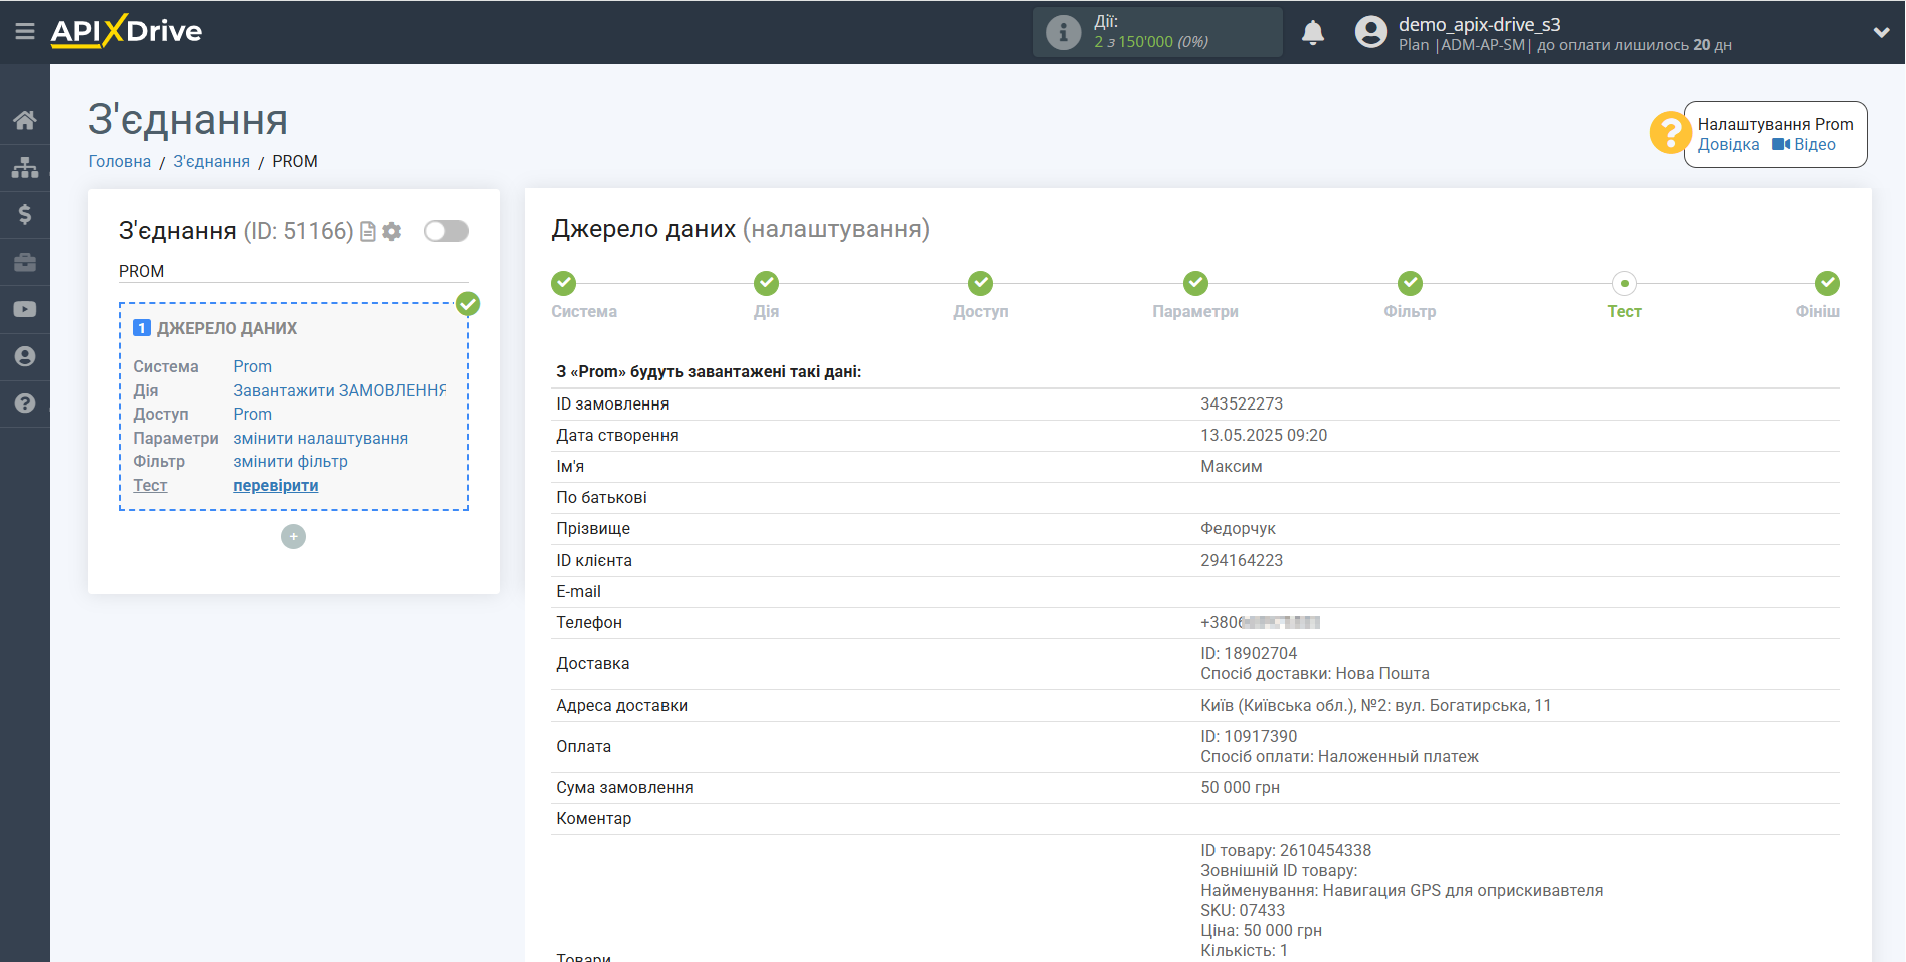Open profile icon in sidebar
The image size is (1906, 962).
(25, 356)
